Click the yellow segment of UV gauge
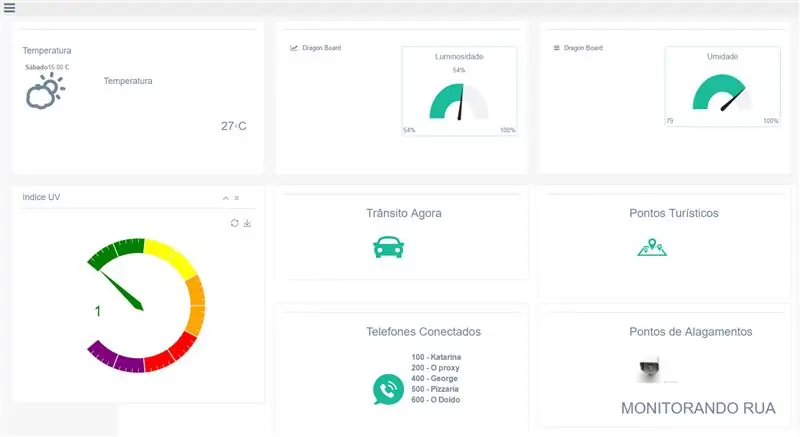 [x=169, y=258]
